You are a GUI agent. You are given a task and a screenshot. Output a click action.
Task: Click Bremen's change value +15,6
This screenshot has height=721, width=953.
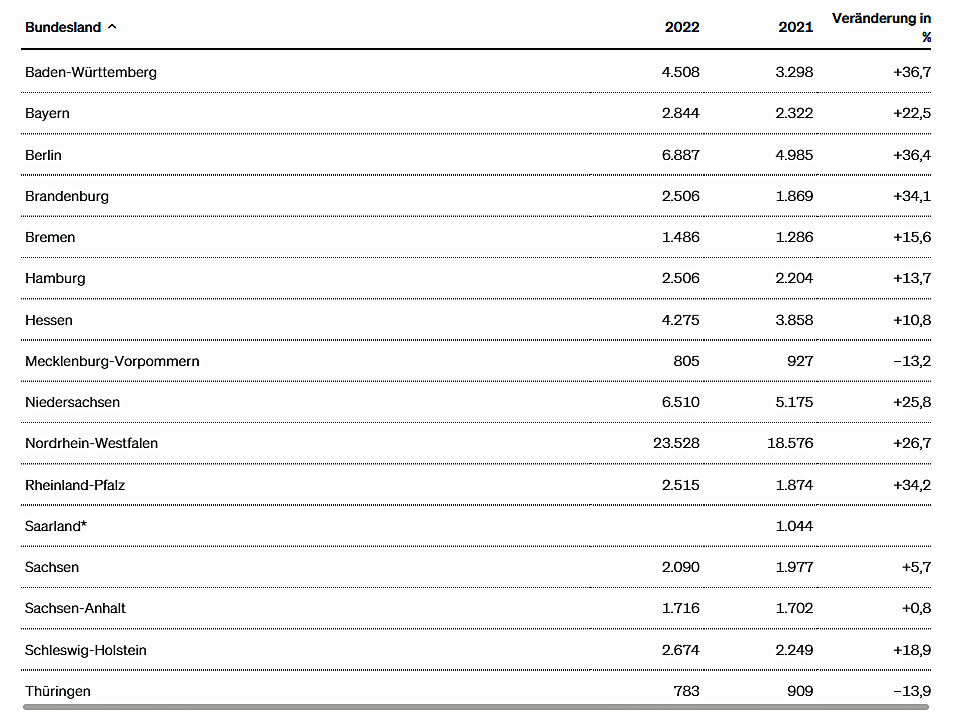pyautogui.click(x=912, y=237)
